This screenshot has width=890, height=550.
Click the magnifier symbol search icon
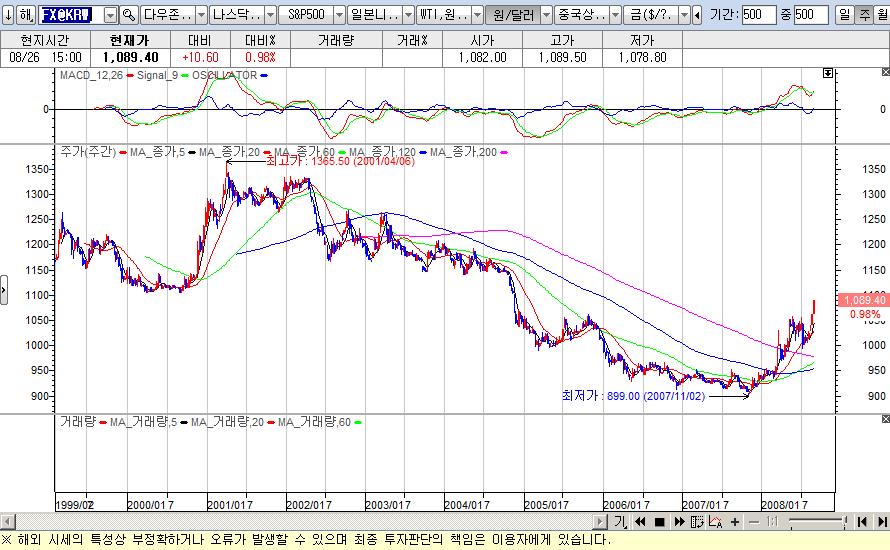click(129, 15)
